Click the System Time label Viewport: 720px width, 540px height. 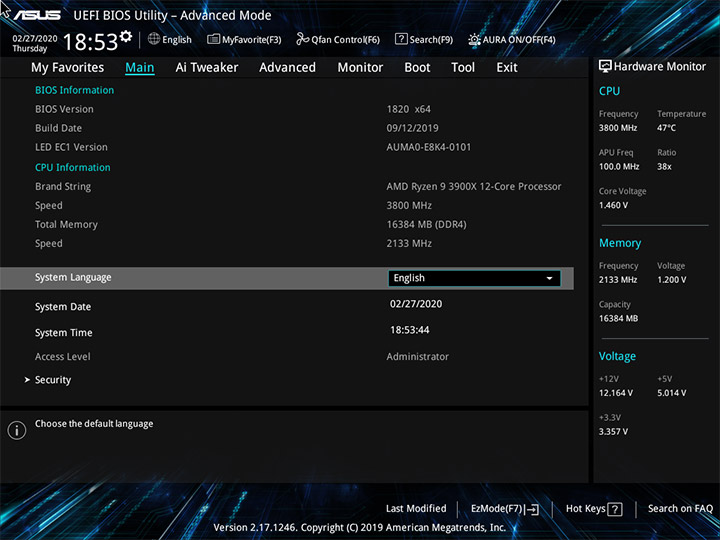click(63, 333)
